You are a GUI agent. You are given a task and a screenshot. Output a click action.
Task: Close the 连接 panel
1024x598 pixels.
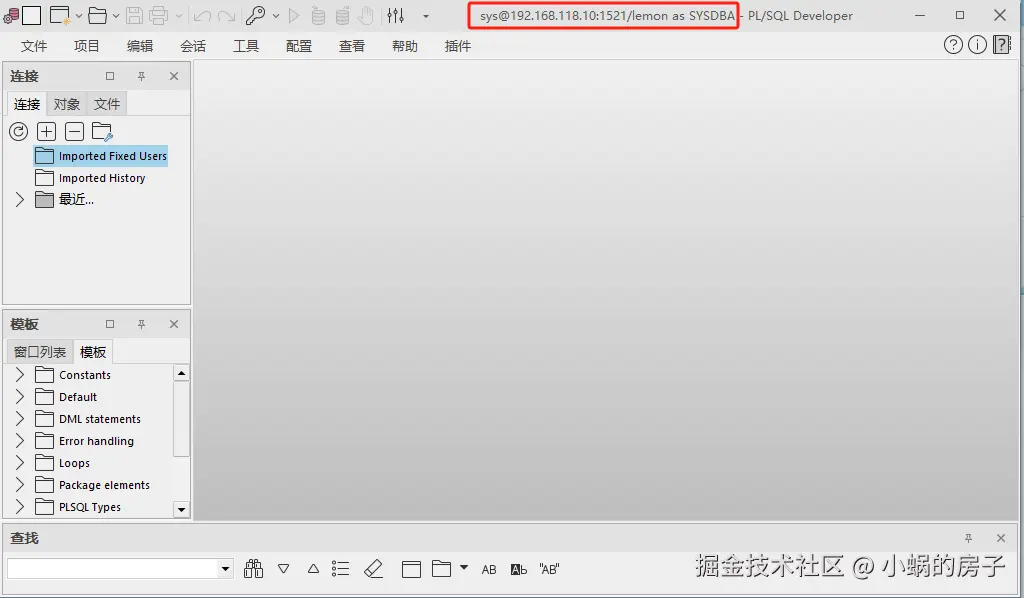(x=174, y=76)
